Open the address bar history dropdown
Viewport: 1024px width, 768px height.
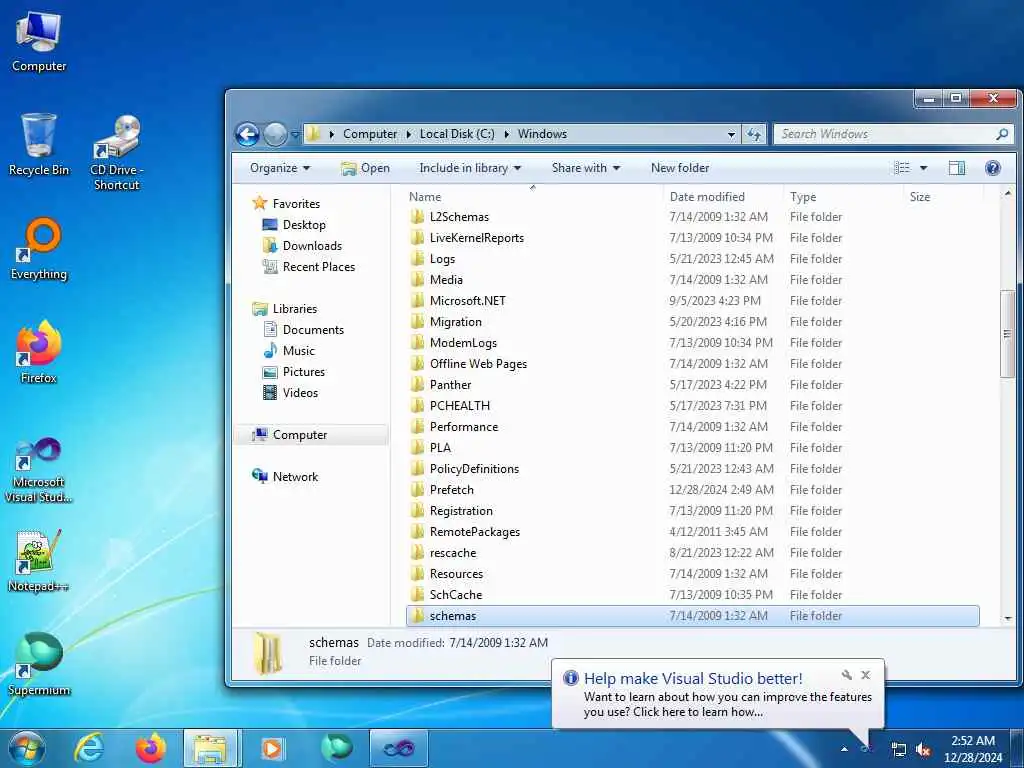731,135
